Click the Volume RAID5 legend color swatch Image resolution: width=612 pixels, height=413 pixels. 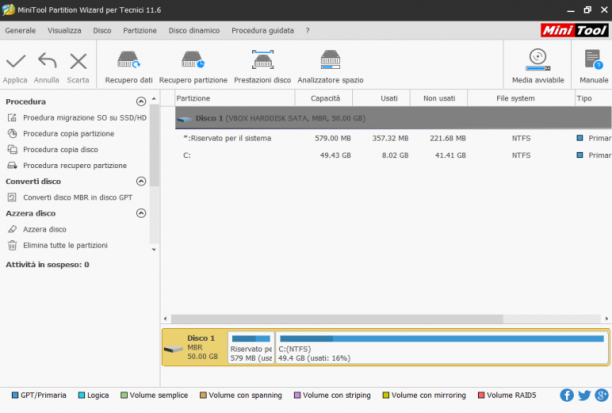(x=481, y=395)
